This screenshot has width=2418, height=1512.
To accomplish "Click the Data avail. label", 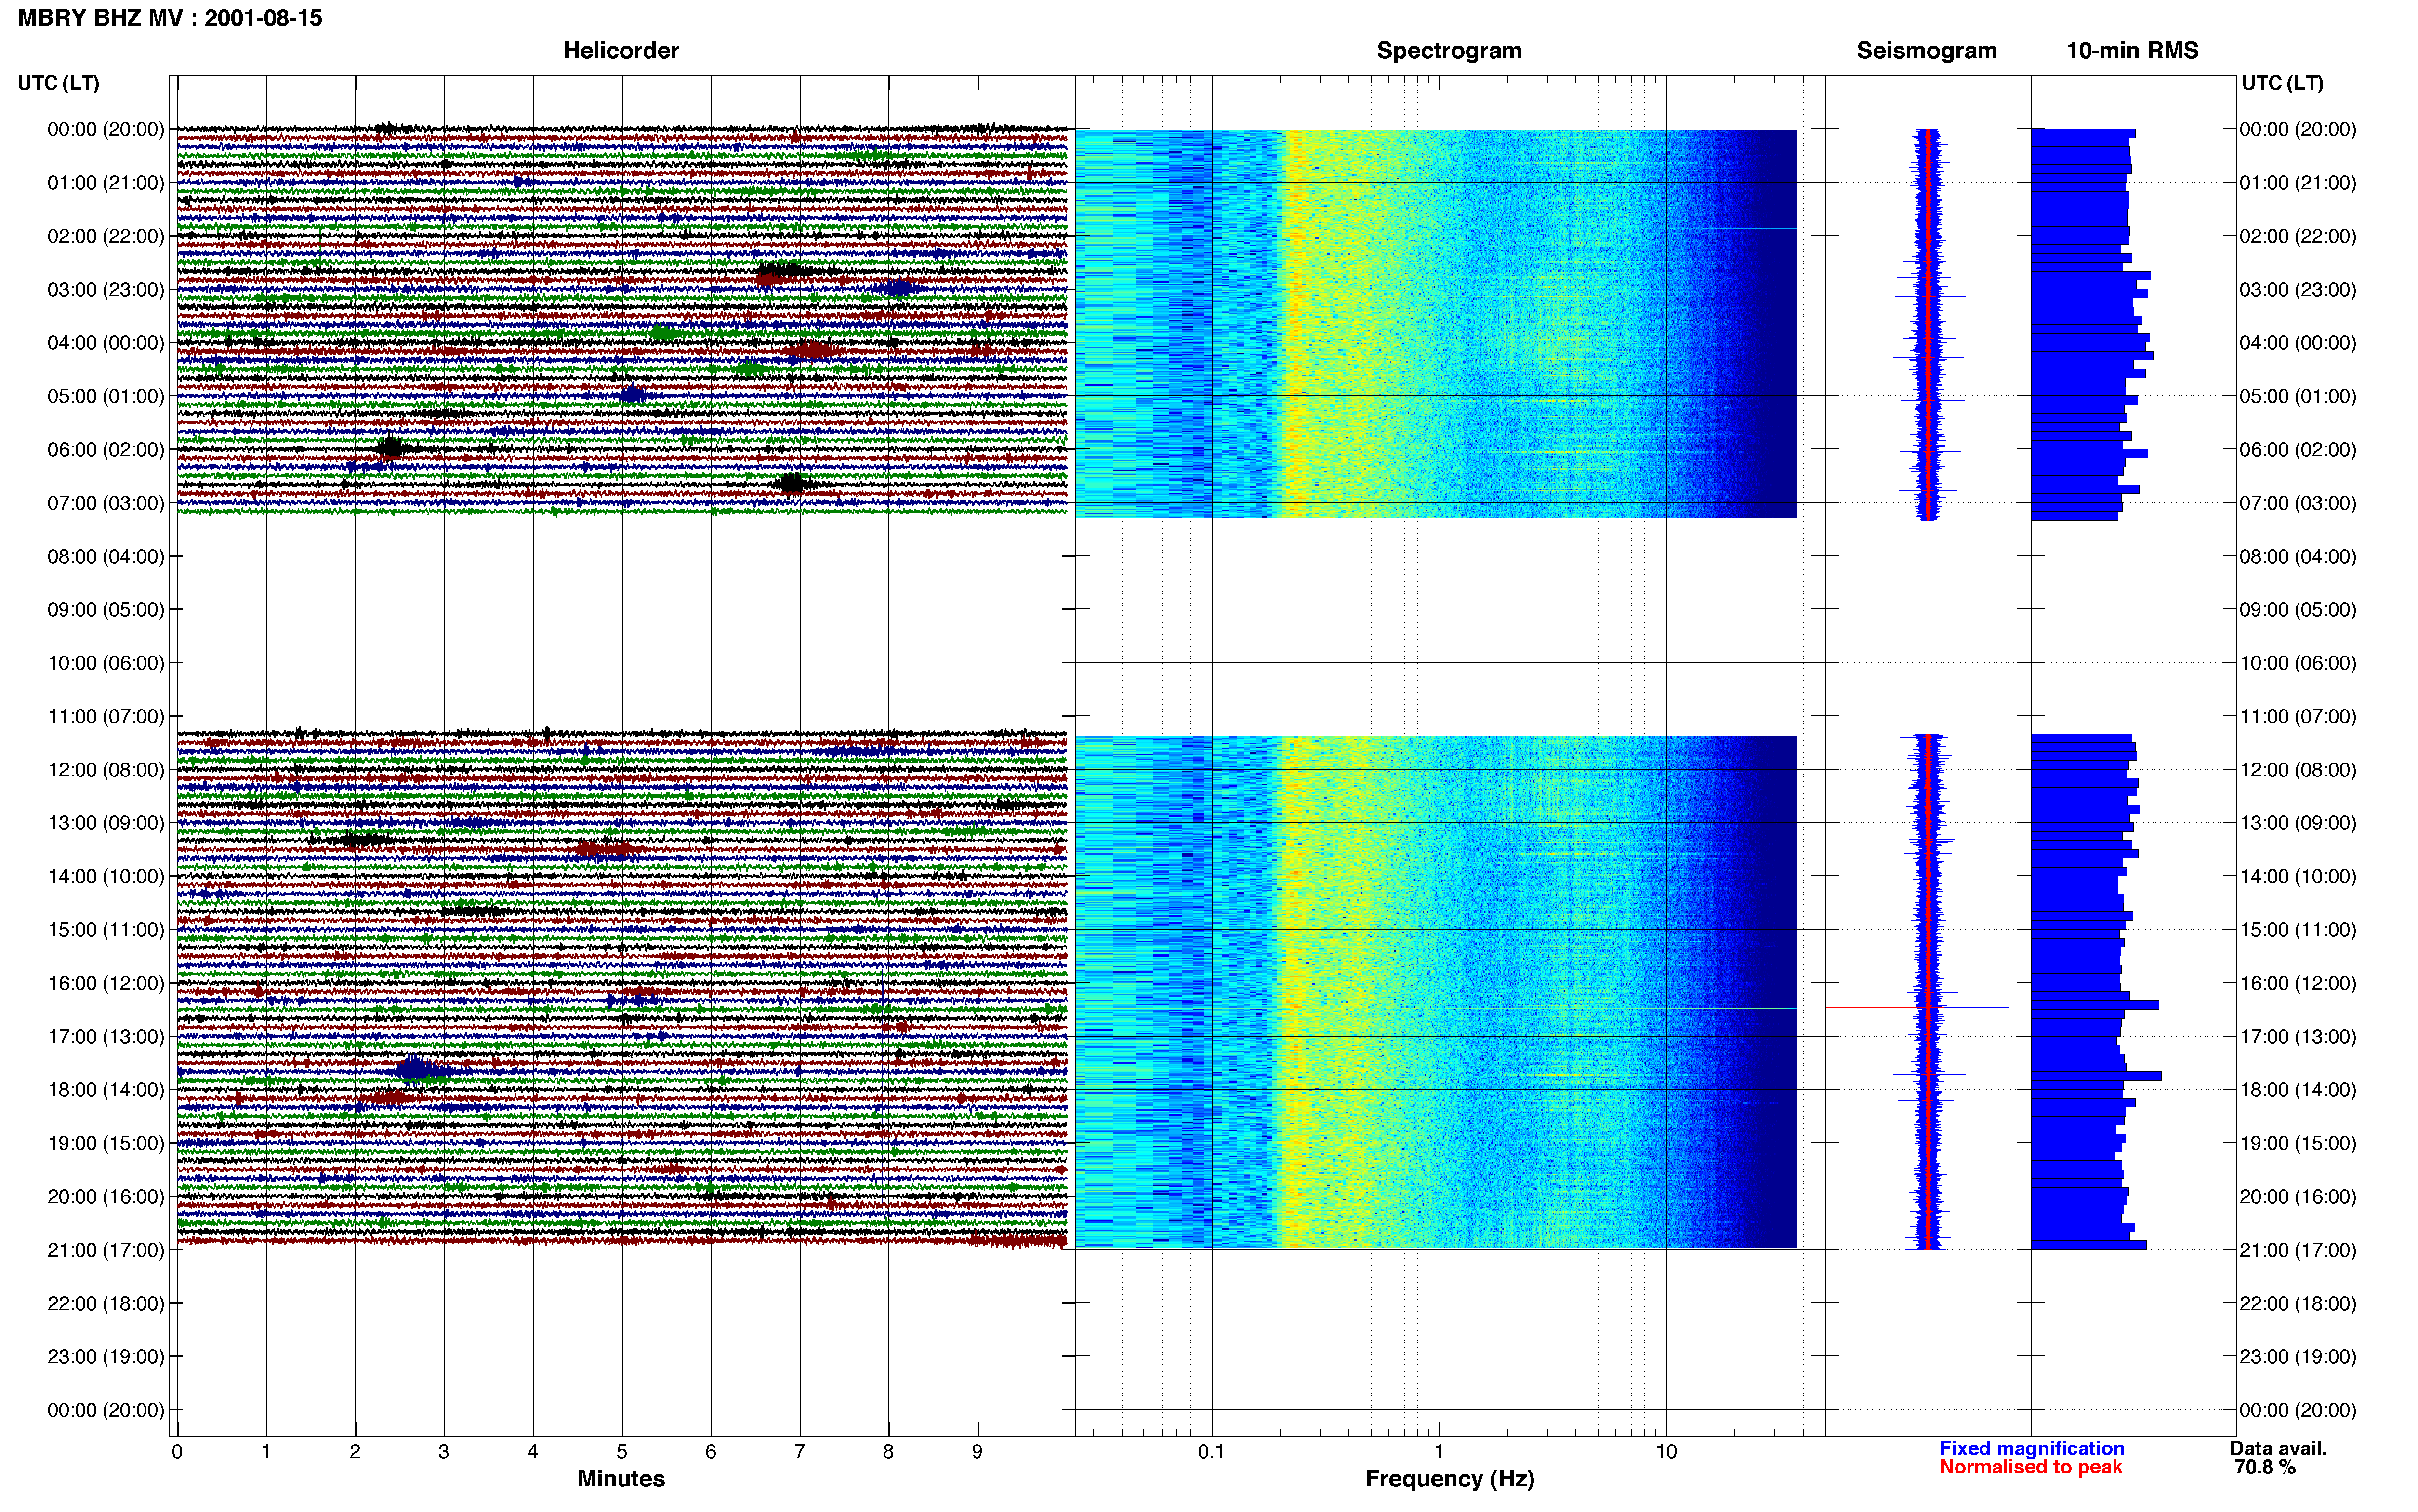I will coord(2278,1448).
